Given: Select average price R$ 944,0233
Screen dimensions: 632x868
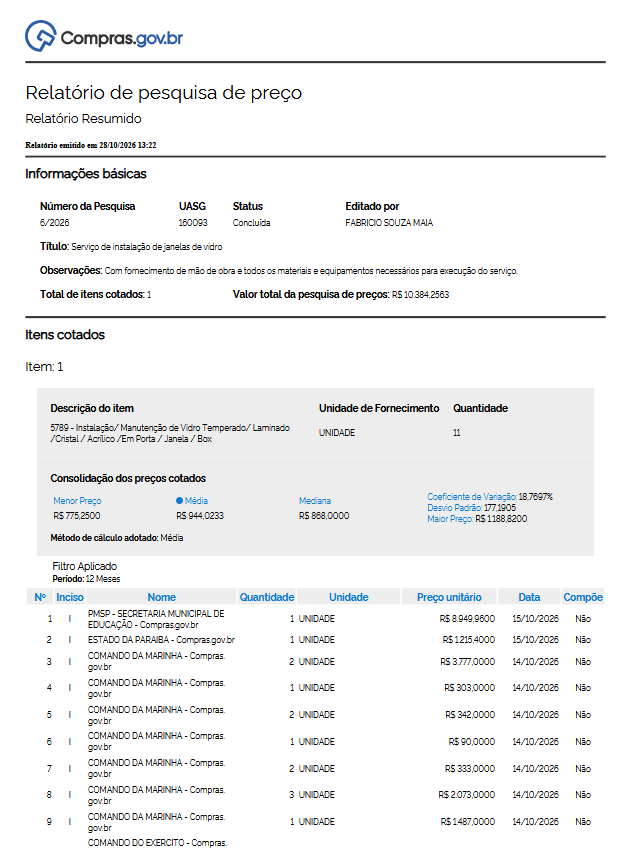Looking at the screenshot, I should (x=200, y=516).
